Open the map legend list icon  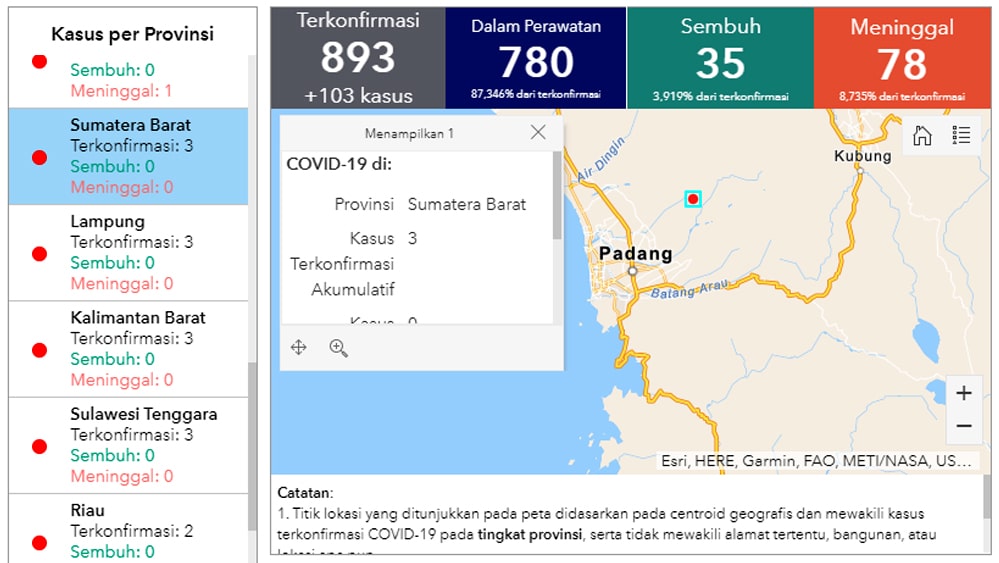tap(961, 136)
